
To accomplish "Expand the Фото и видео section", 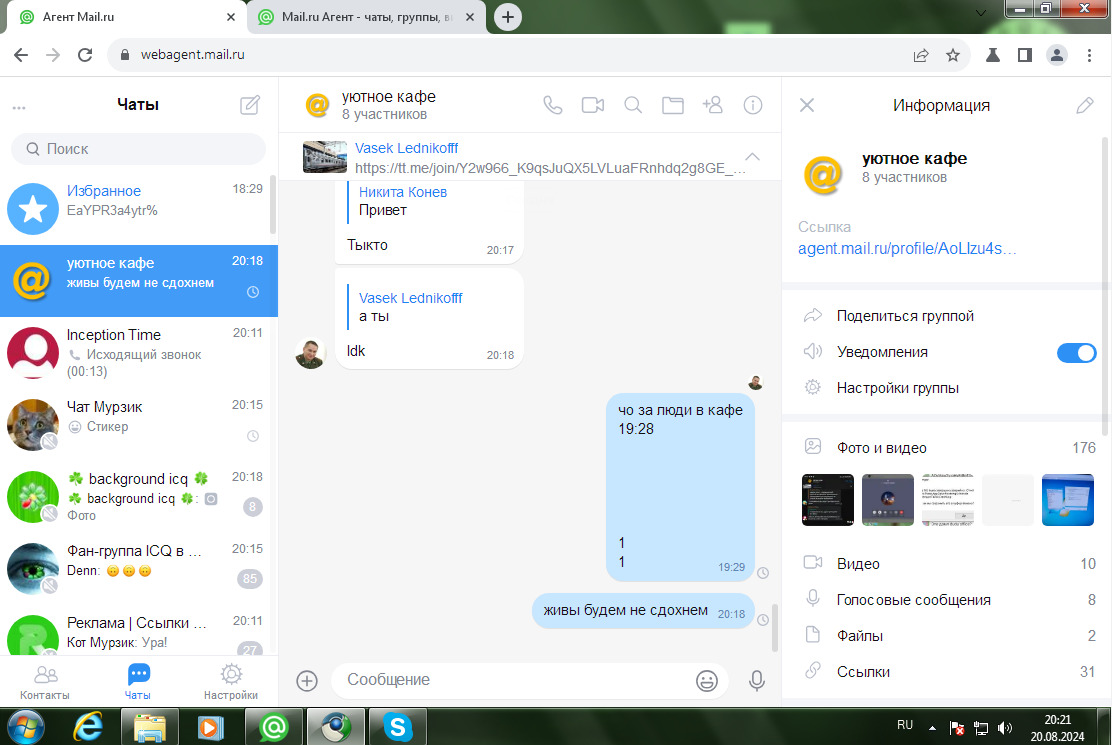I will (x=881, y=448).
